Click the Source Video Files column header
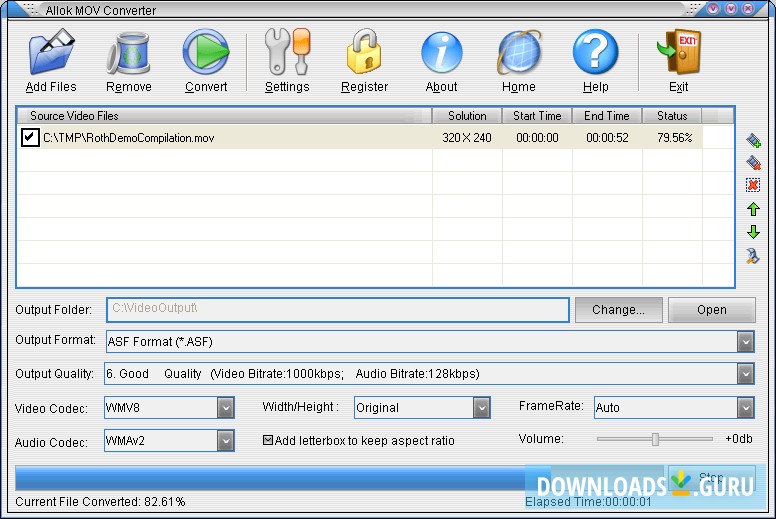Image resolution: width=776 pixels, height=519 pixels. (225, 116)
